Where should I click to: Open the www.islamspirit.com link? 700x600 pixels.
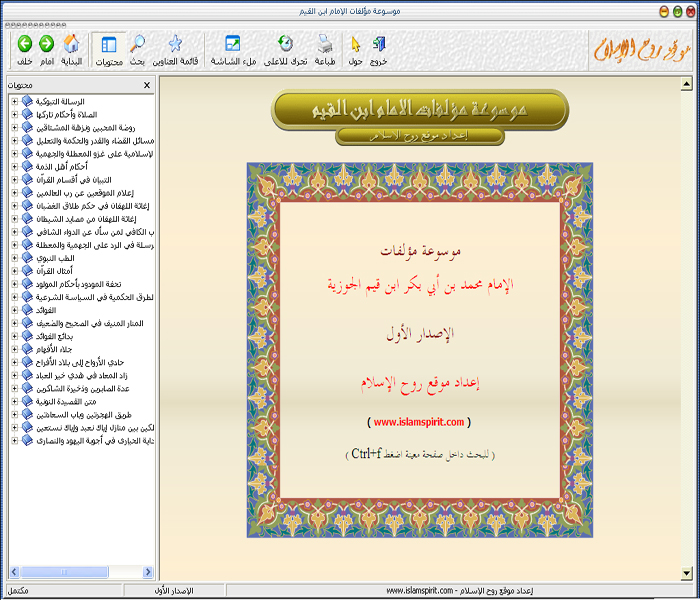click(x=419, y=422)
